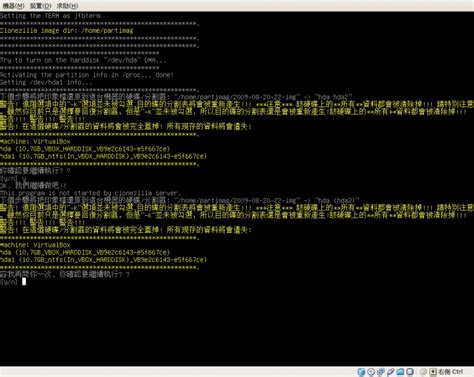The image size is (474, 377).
Task: Click the keyboard capture indicator icon beside 右側 Ctrl
Action: [x=433, y=372]
